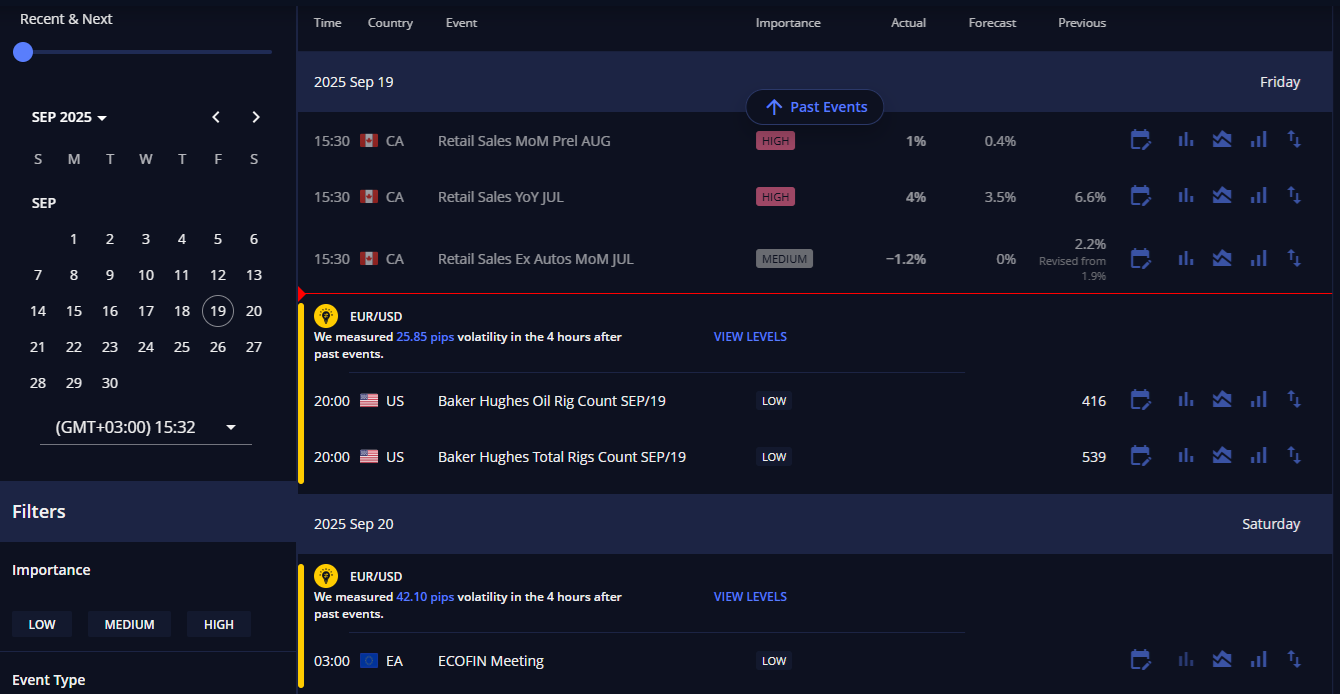Click the lightbulb icon beside Friday's EUR/USD
The height and width of the screenshot is (694, 1341).
tap(326, 317)
